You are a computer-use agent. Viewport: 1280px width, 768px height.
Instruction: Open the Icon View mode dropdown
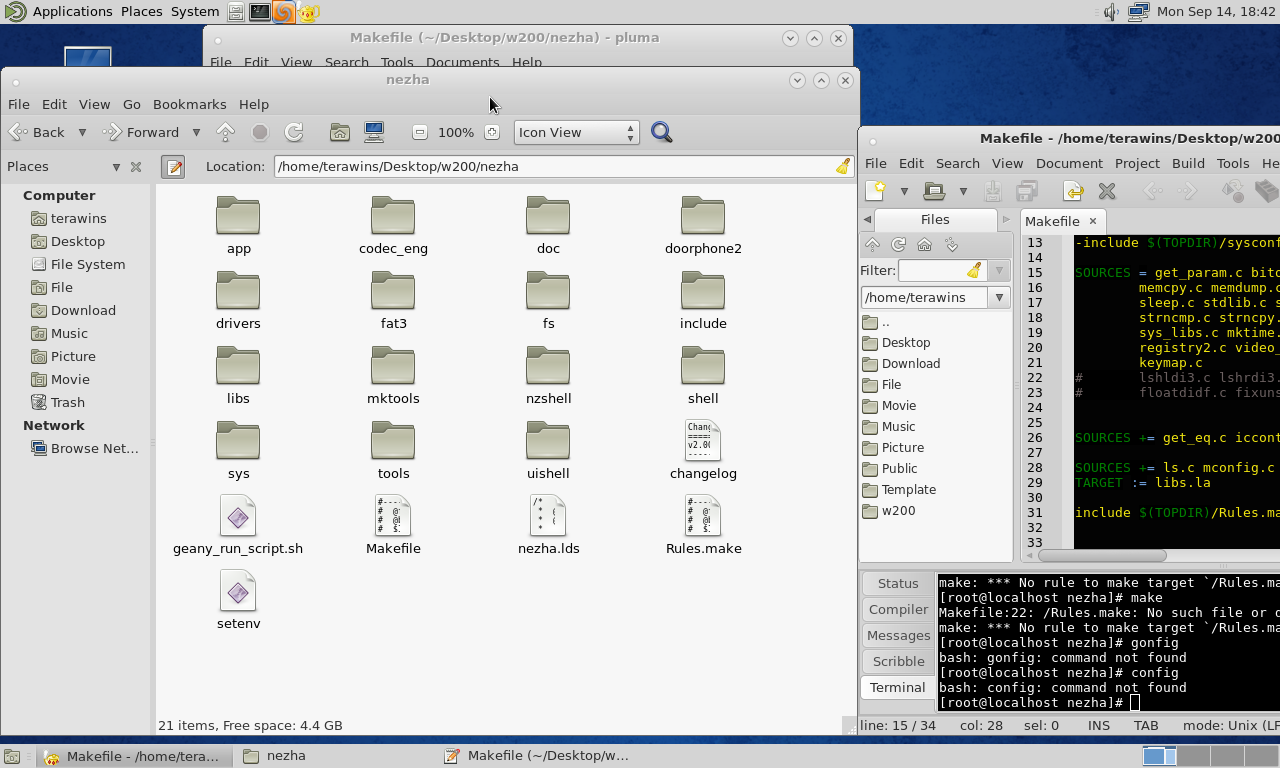[x=576, y=132]
